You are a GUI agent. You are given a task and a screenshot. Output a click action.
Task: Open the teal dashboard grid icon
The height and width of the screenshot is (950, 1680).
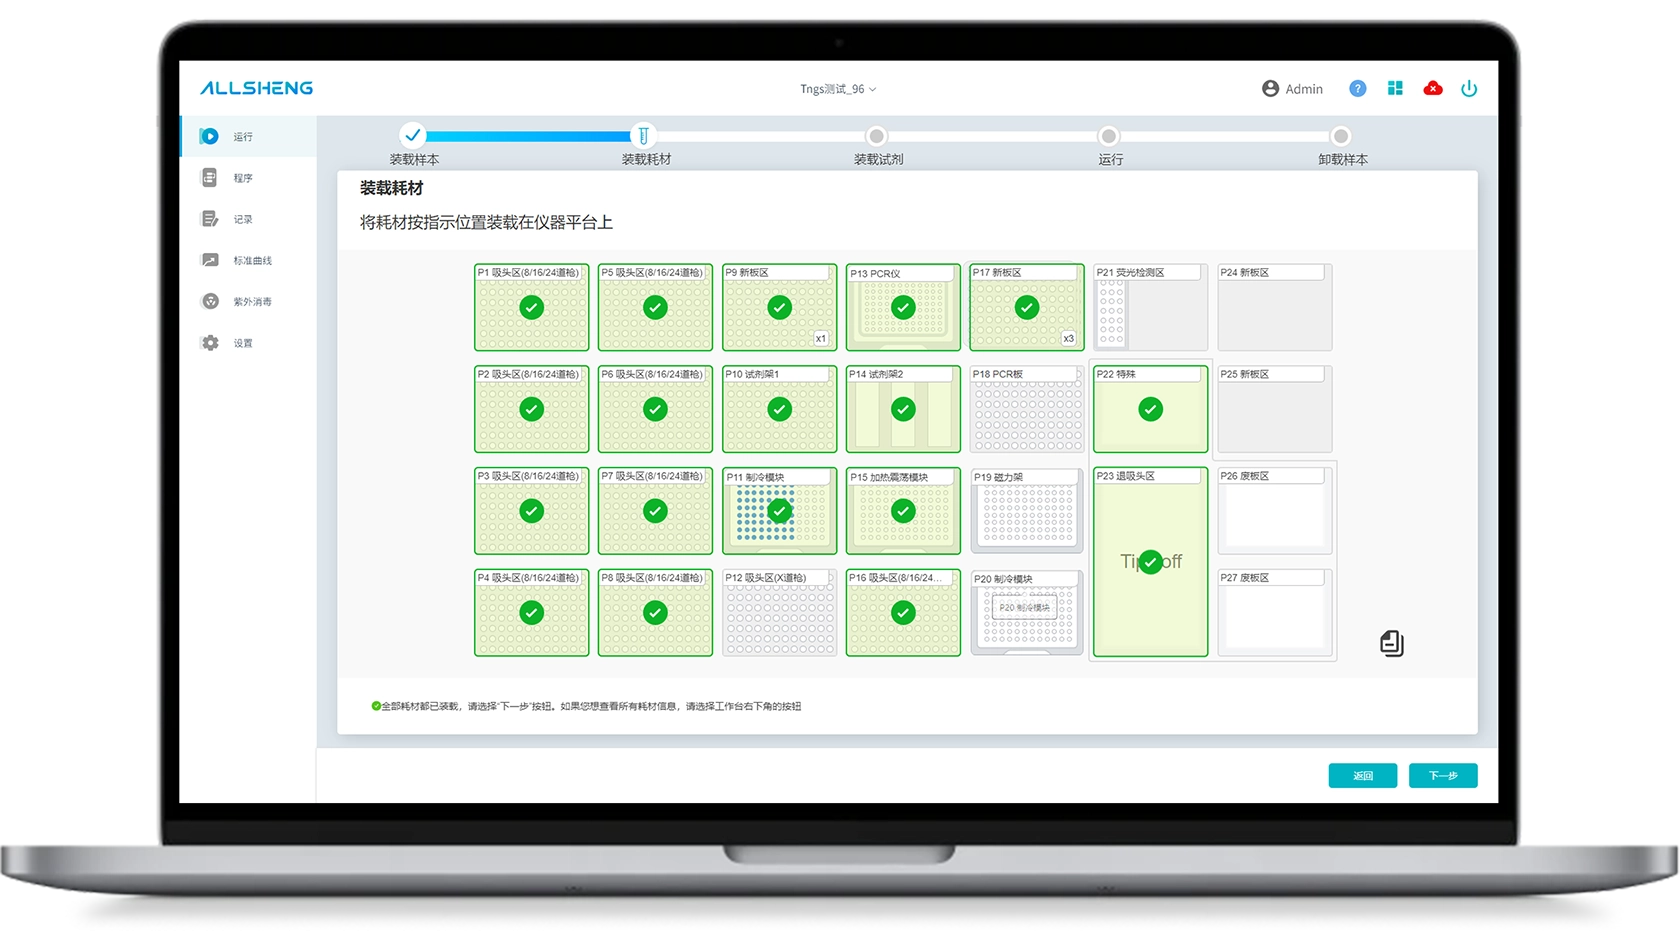tap(1395, 89)
